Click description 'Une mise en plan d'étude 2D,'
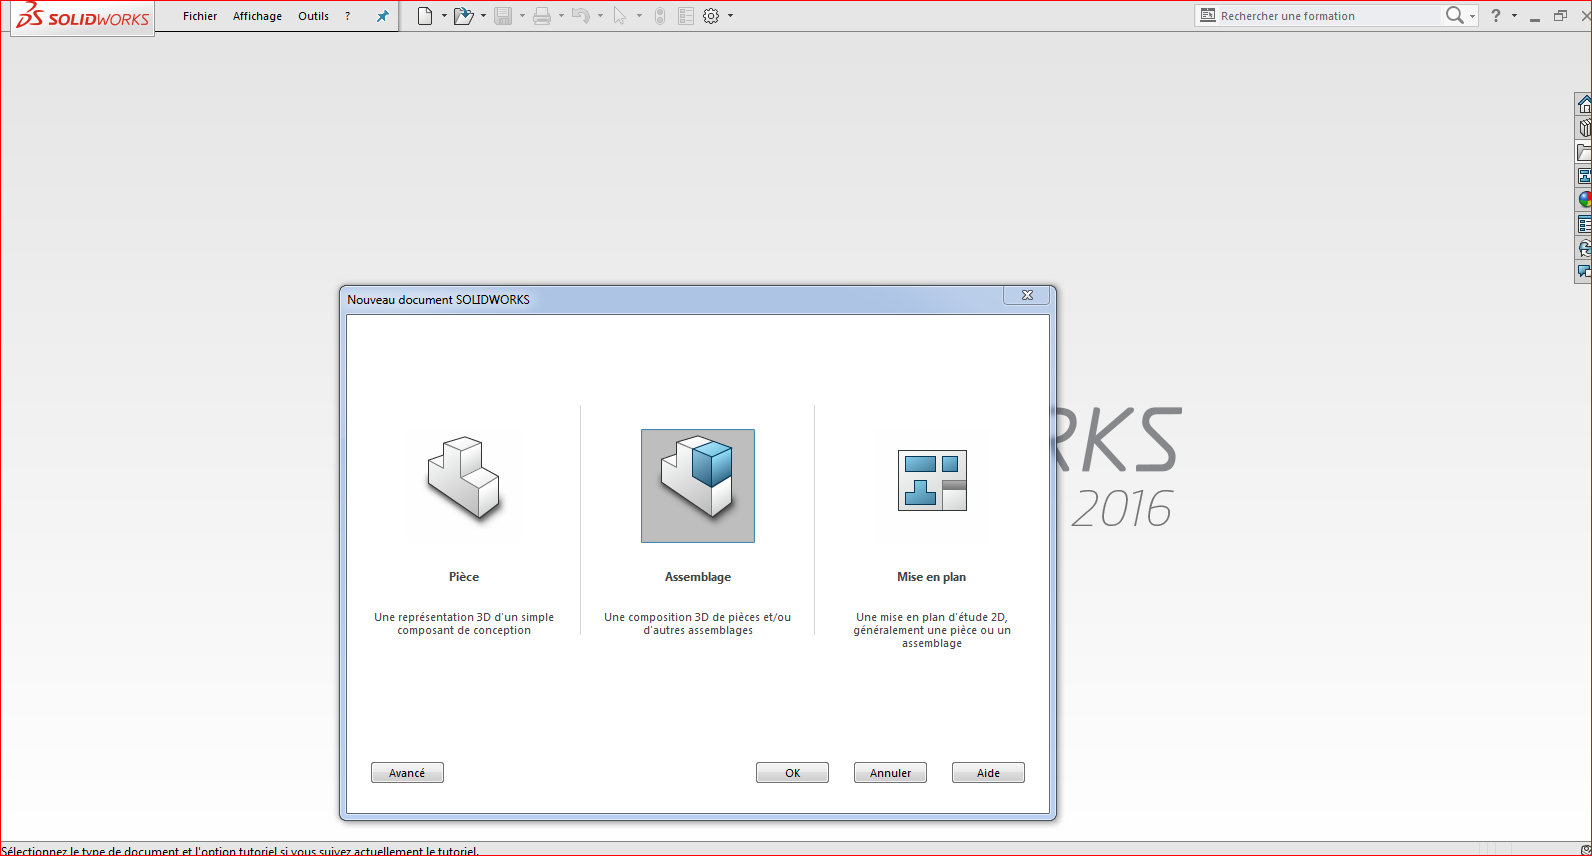This screenshot has height=856, width=1592. point(932,617)
